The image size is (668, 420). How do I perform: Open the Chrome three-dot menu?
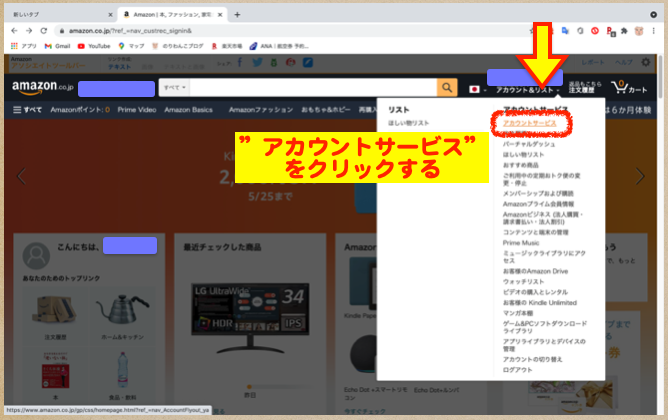point(654,31)
